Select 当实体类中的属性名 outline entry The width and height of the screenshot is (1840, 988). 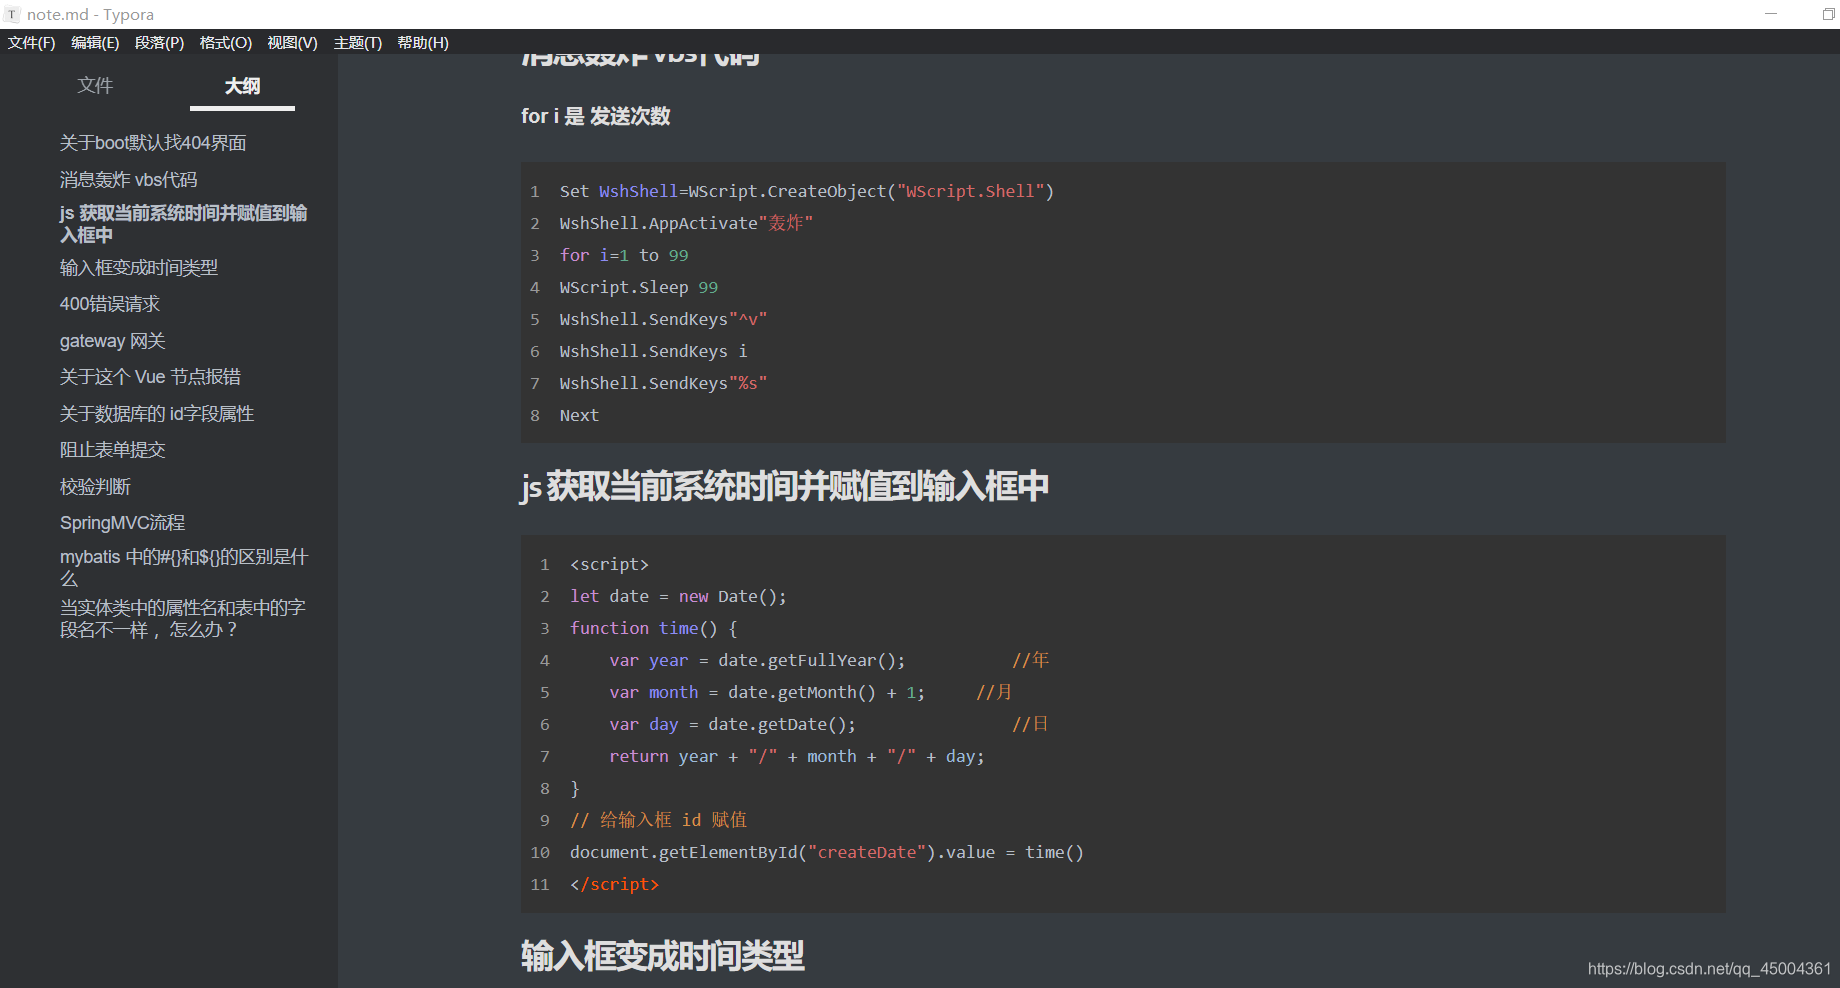183,619
